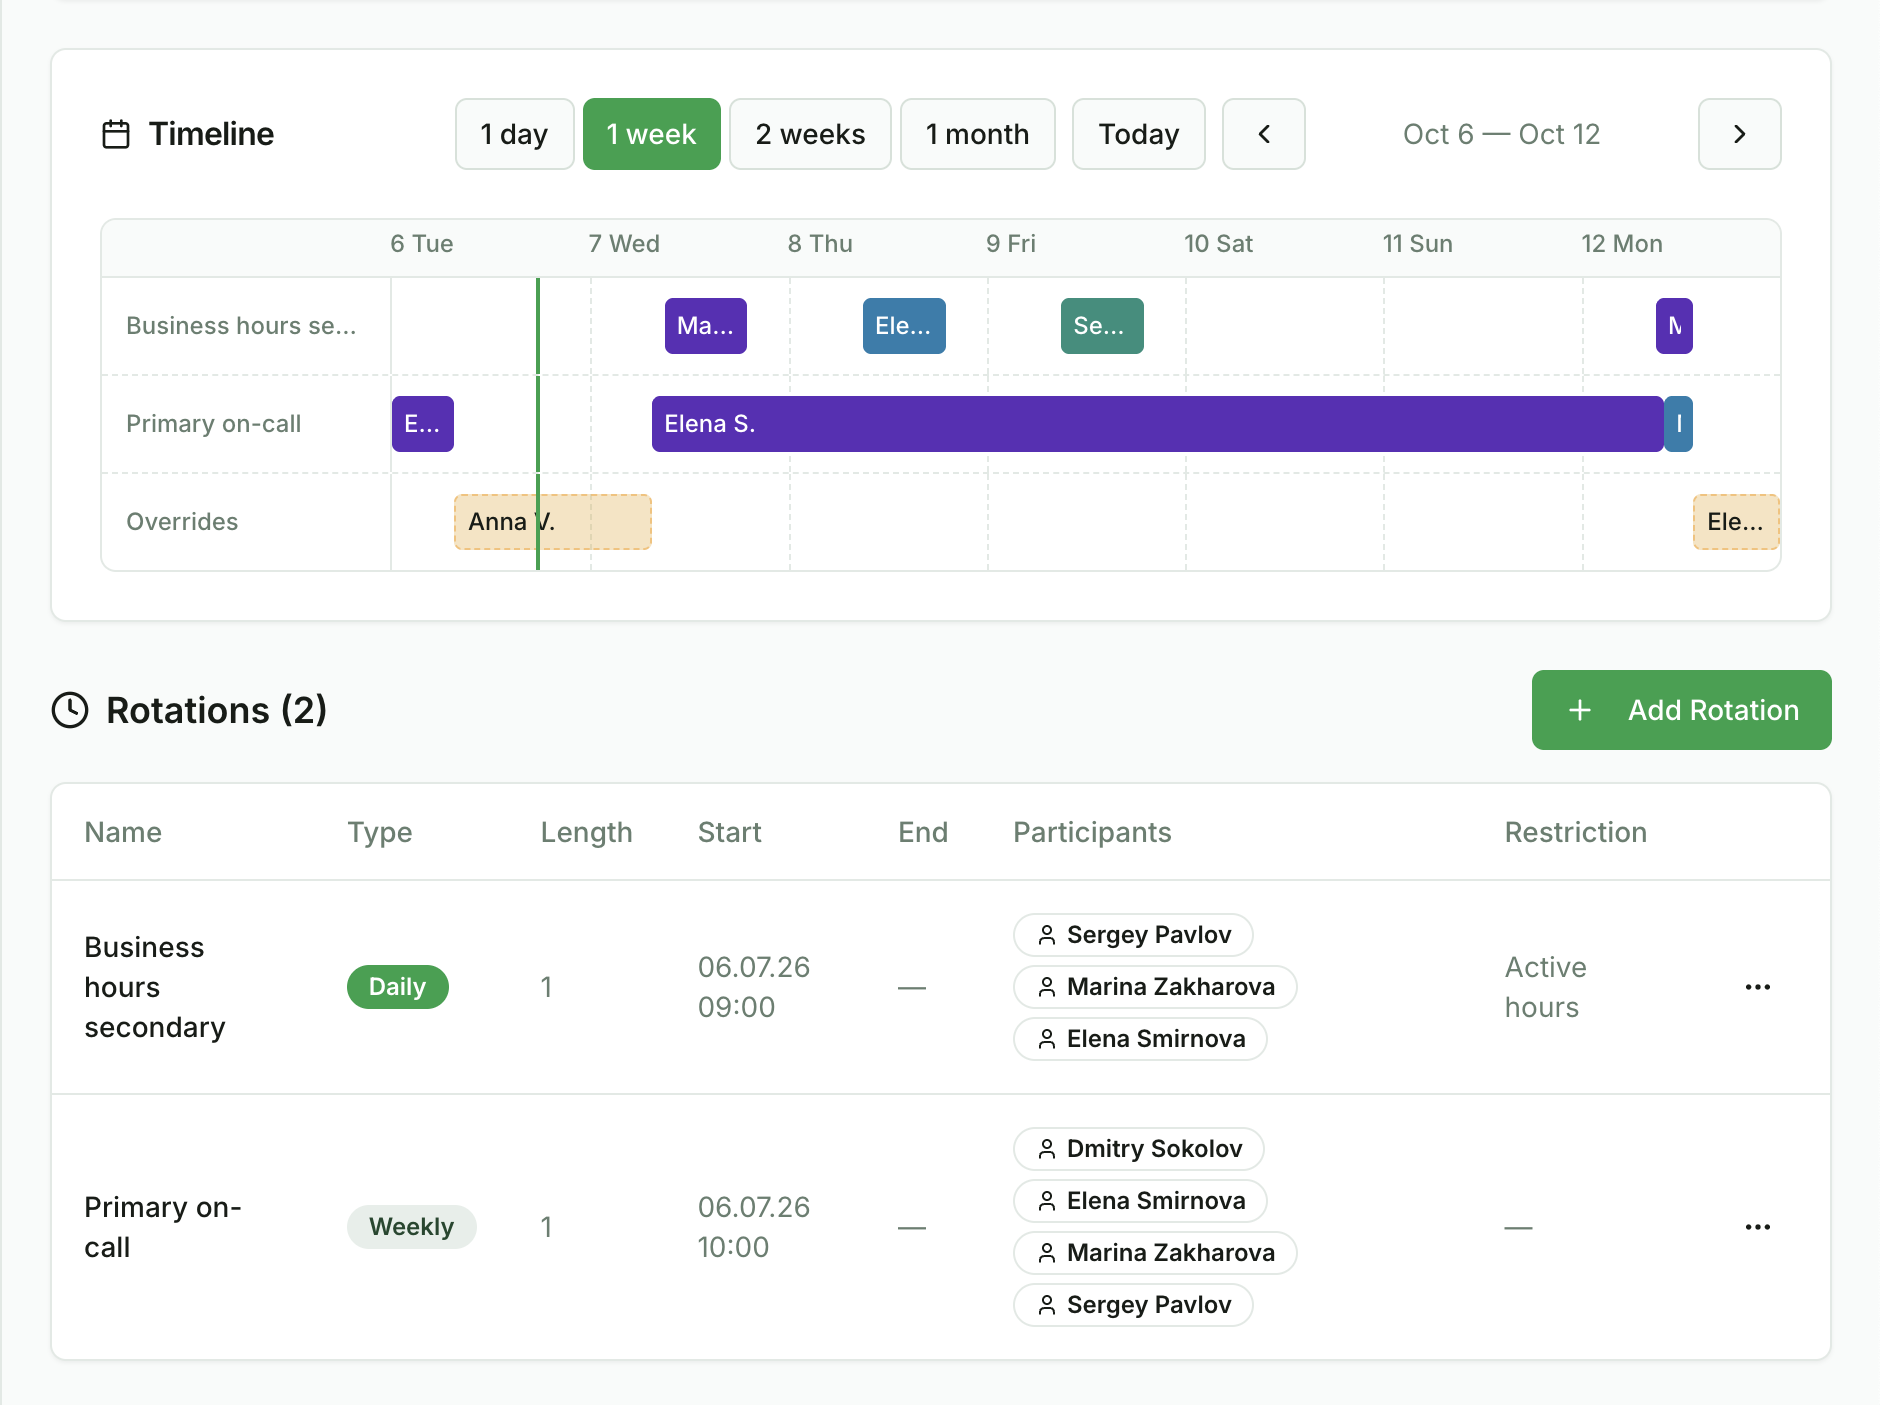Open the 'Ele...' override block on Monday
This screenshot has width=1880, height=1405.
[x=1736, y=522]
